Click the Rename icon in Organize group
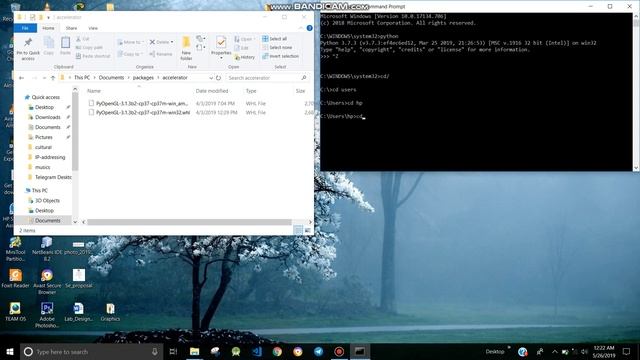The image size is (640, 360). click(152, 54)
